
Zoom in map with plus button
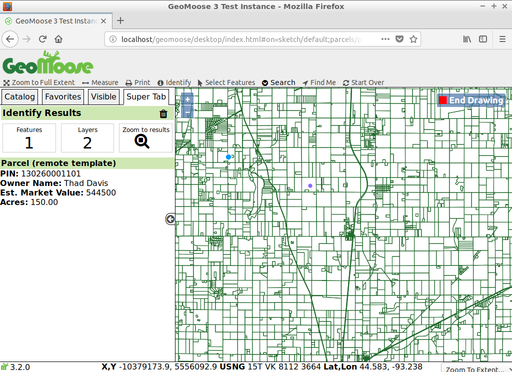[x=188, y=99]
